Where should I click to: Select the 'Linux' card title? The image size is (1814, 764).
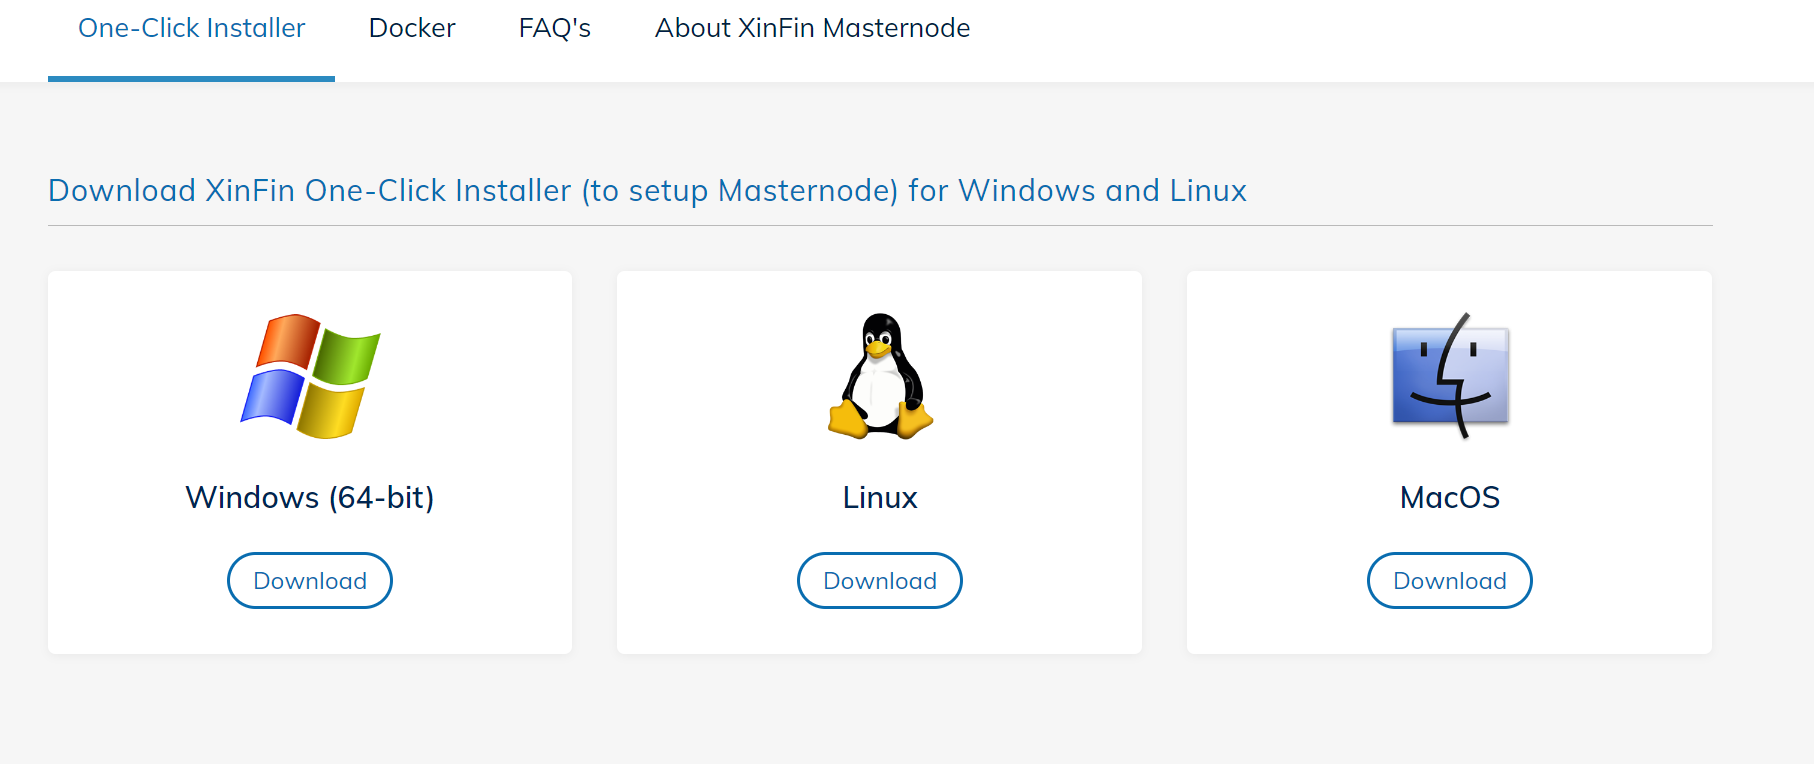[880, 497]
